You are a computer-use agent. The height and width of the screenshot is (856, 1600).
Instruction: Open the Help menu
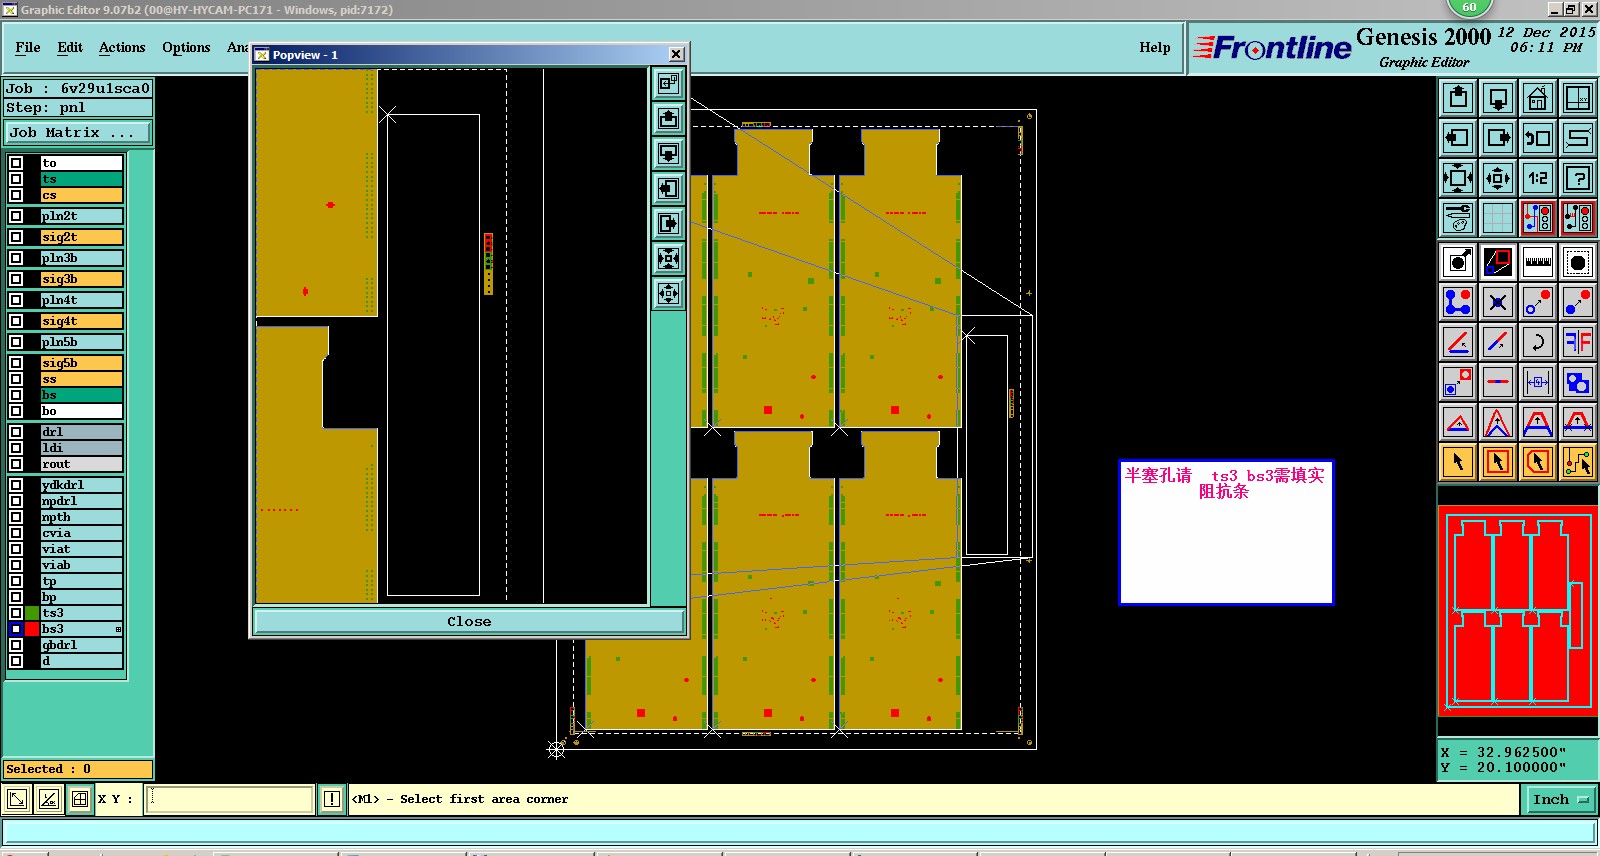pyautogui.click(x=1155, y=47)
